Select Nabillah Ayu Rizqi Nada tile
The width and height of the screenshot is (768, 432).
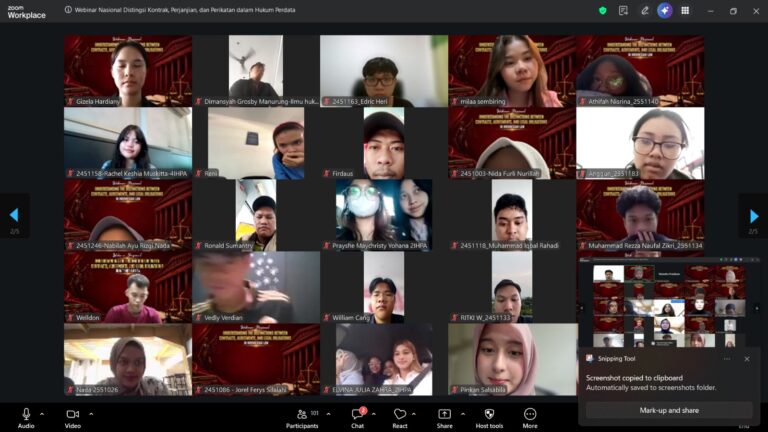pos(128,215)
